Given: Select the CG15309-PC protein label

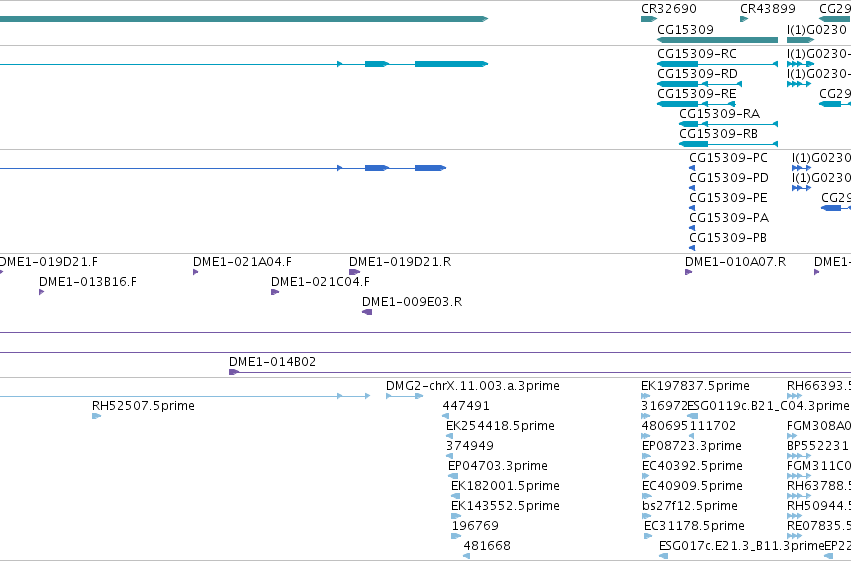Looking at the screenshot, I should (x=728, y=158).
